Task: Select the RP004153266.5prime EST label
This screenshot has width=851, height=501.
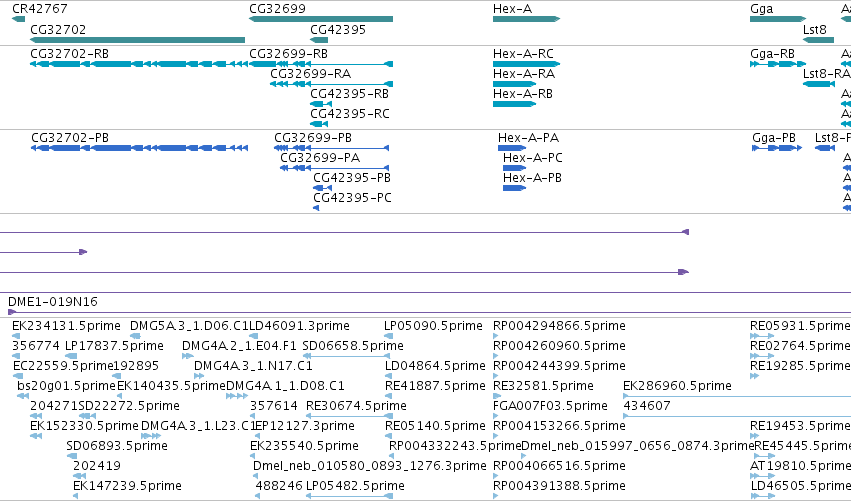Action: [x=559, y=426]
